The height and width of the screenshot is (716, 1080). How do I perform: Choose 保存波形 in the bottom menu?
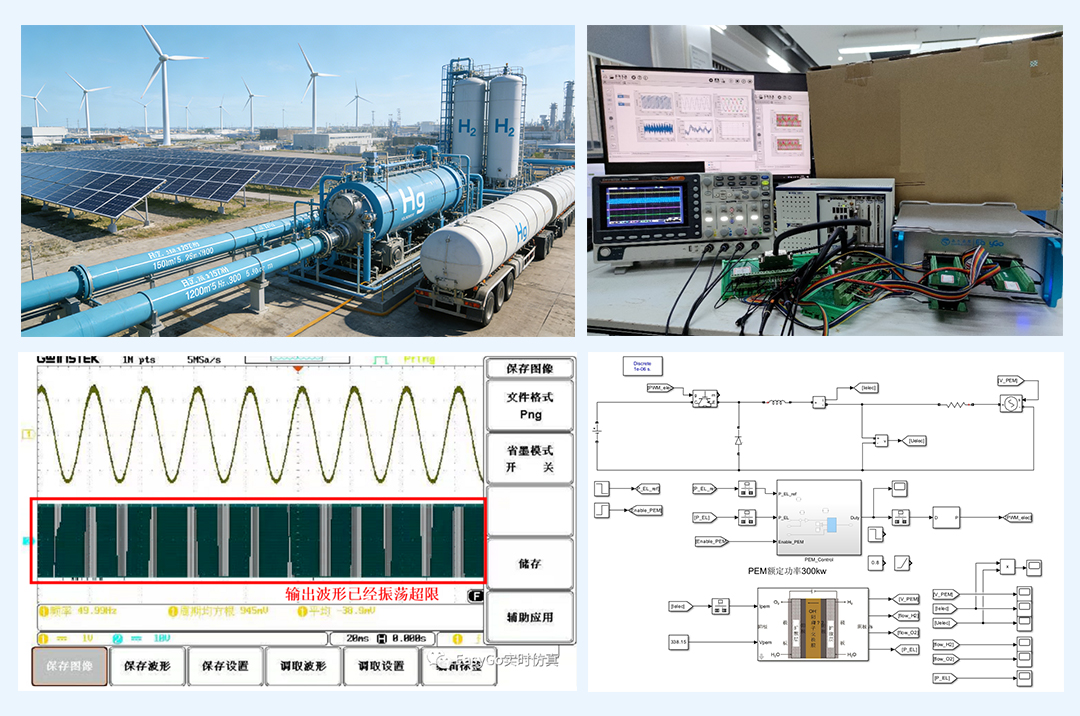point(147,666)
